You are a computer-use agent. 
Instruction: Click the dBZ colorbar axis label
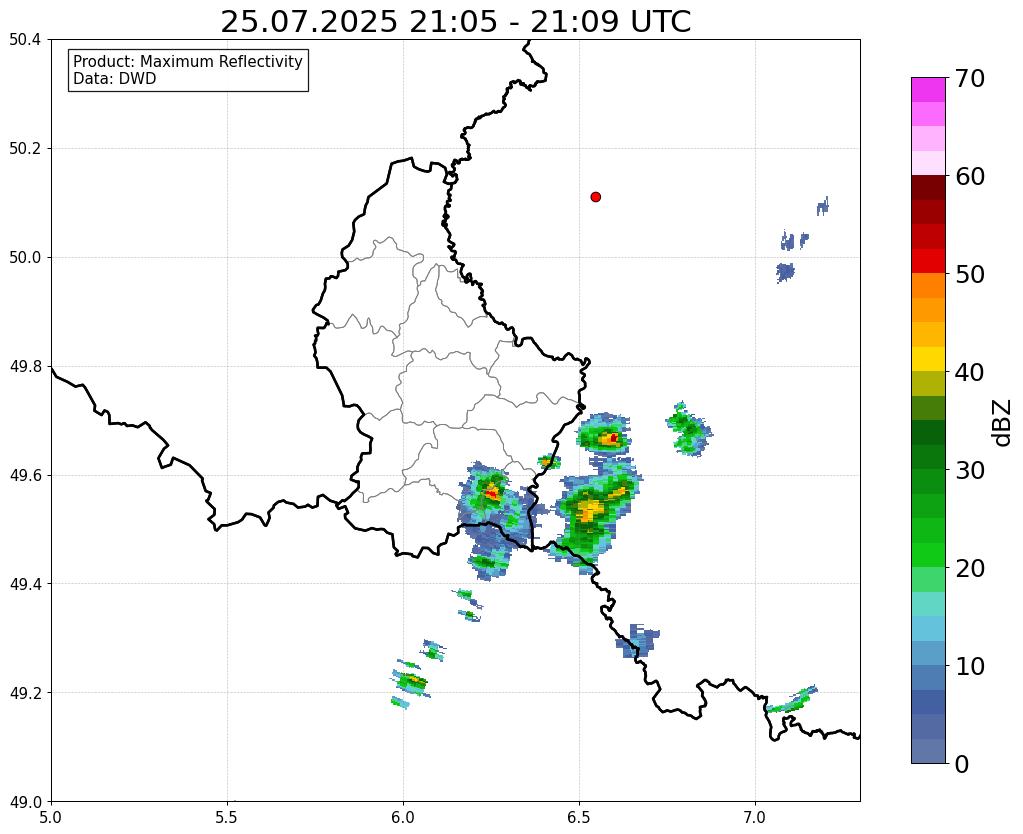click(x=1003, y=422)
